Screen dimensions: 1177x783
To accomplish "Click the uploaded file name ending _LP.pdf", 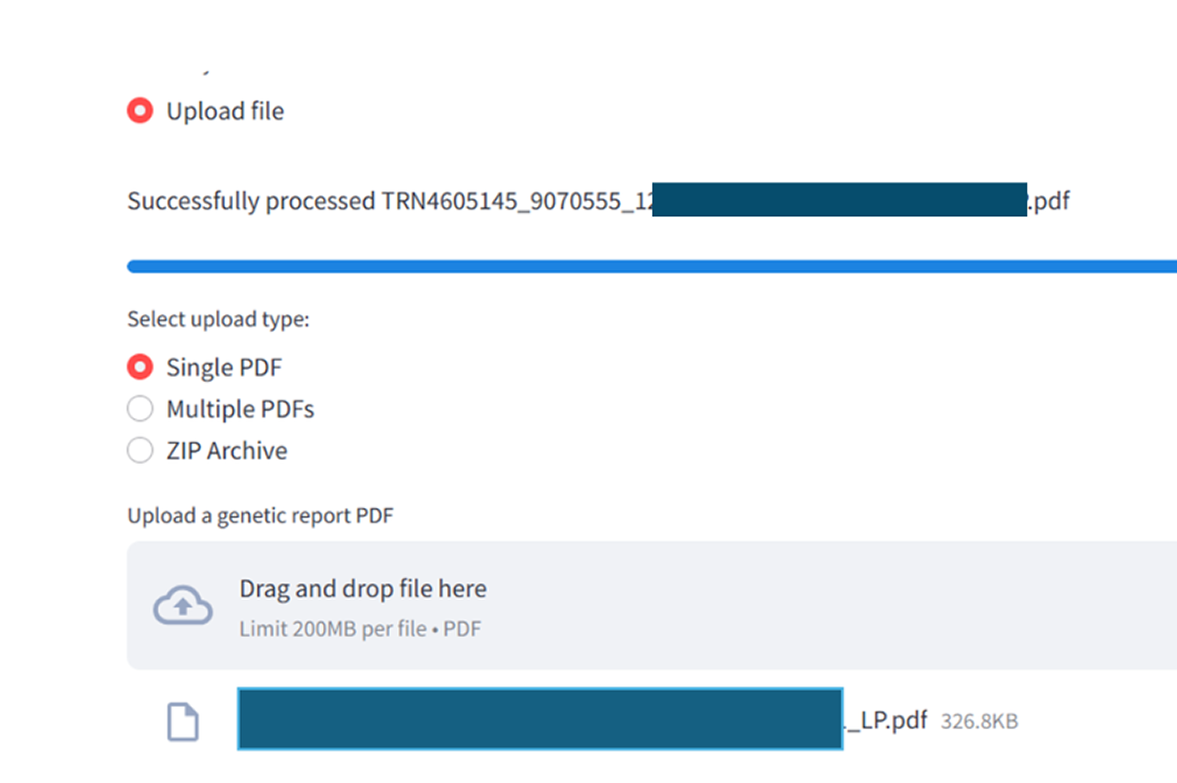I will point(888,720).
